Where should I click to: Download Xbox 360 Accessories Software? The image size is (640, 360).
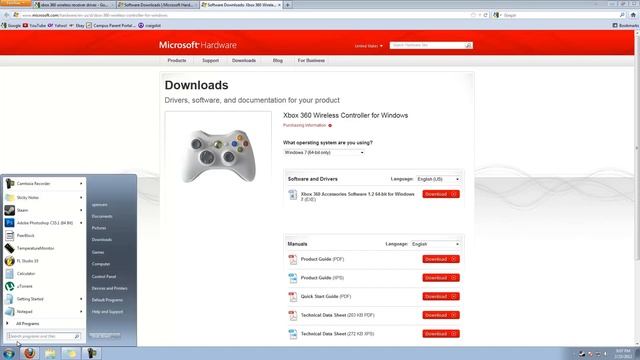pos(441,194)
